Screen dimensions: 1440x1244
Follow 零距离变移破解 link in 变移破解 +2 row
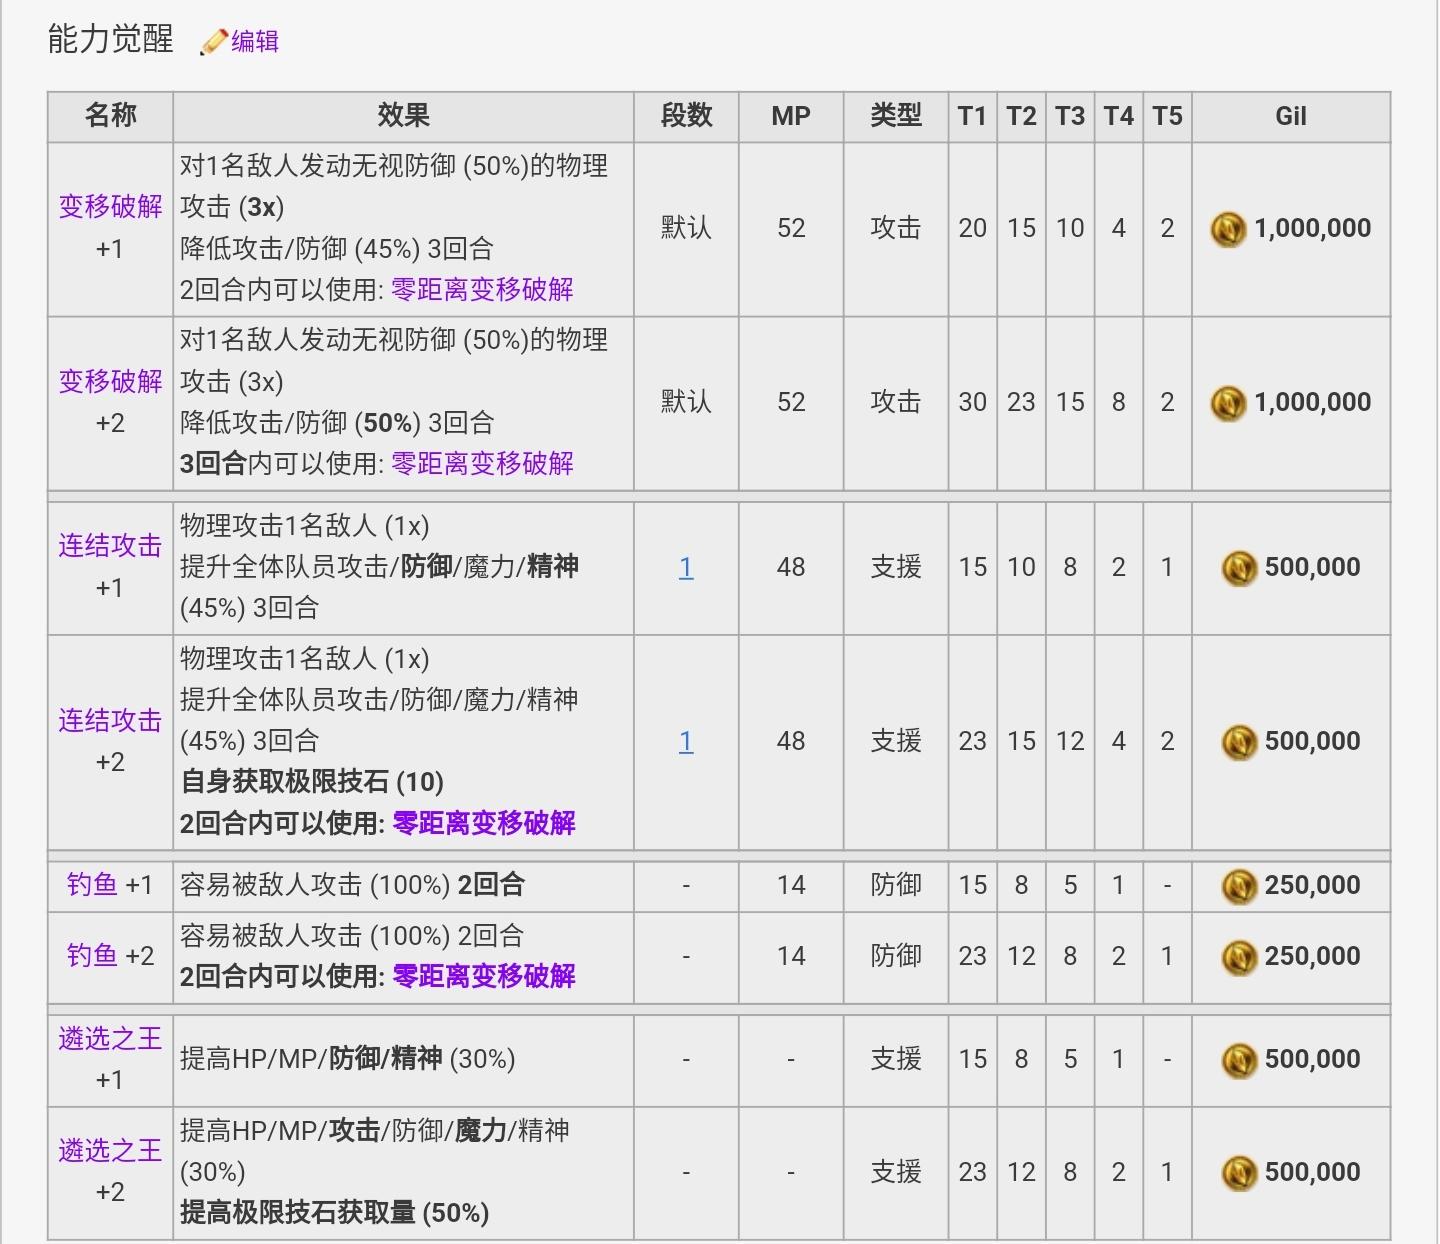pyautogui.click(x=482, y=464)
